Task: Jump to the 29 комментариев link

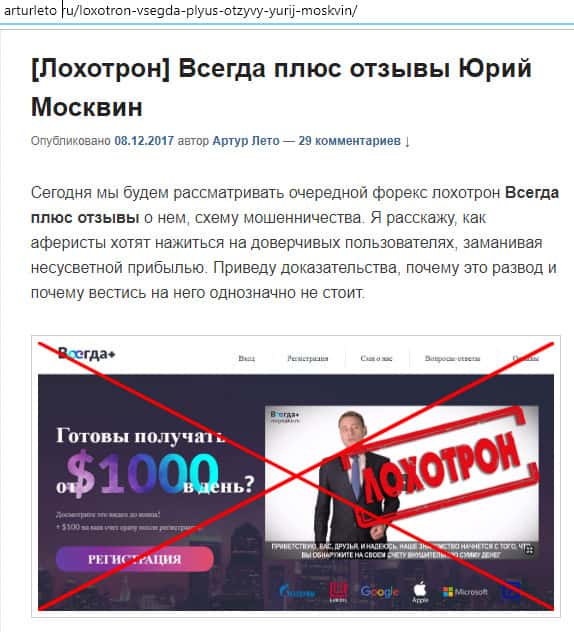Action: click(349, 141)
